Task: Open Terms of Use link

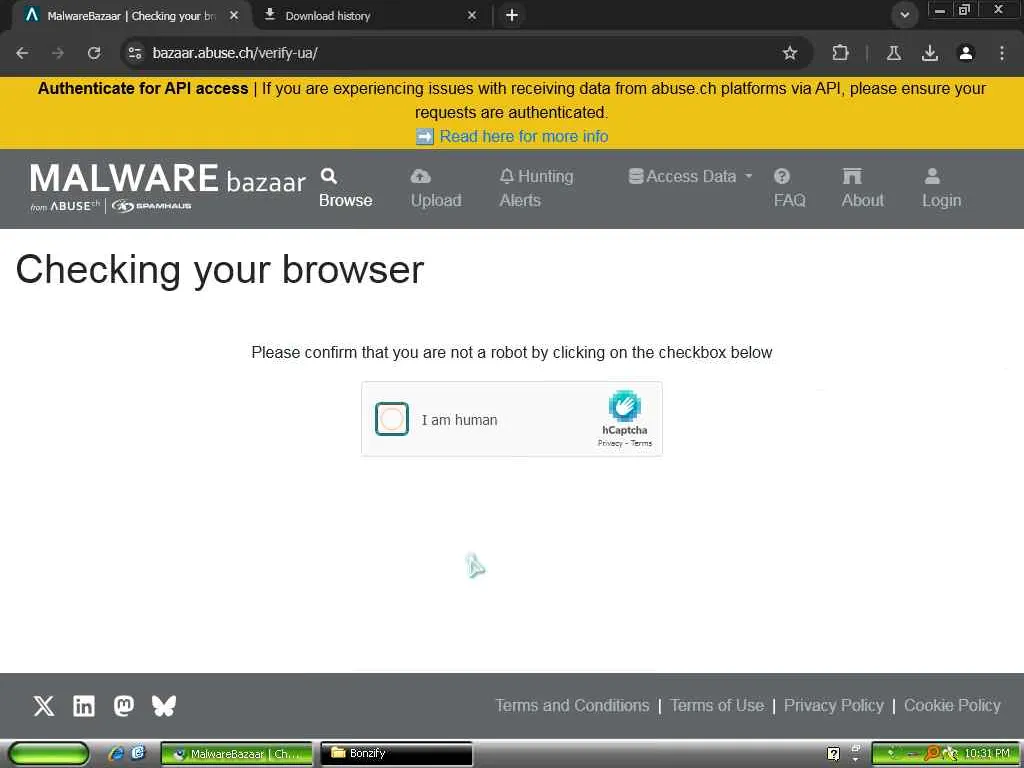Action: 717,705
